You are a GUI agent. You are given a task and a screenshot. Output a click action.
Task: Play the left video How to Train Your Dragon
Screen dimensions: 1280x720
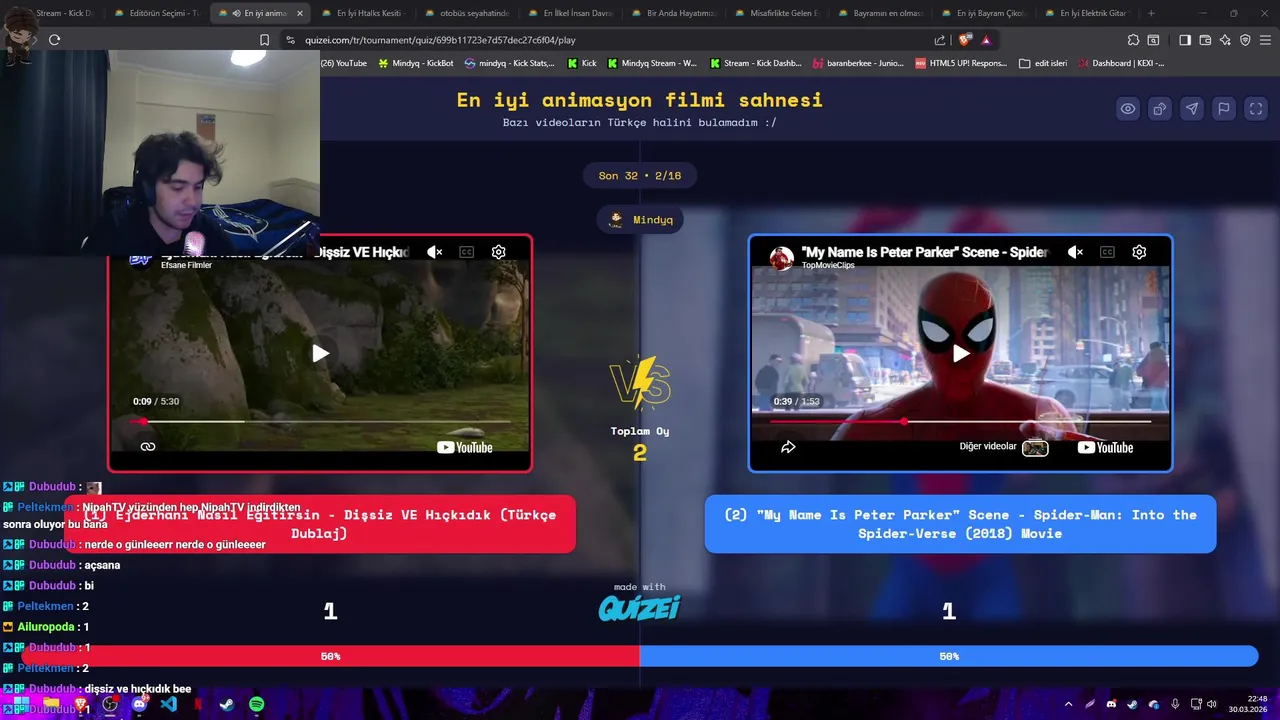pyautogui.click(x=320, y=353)
